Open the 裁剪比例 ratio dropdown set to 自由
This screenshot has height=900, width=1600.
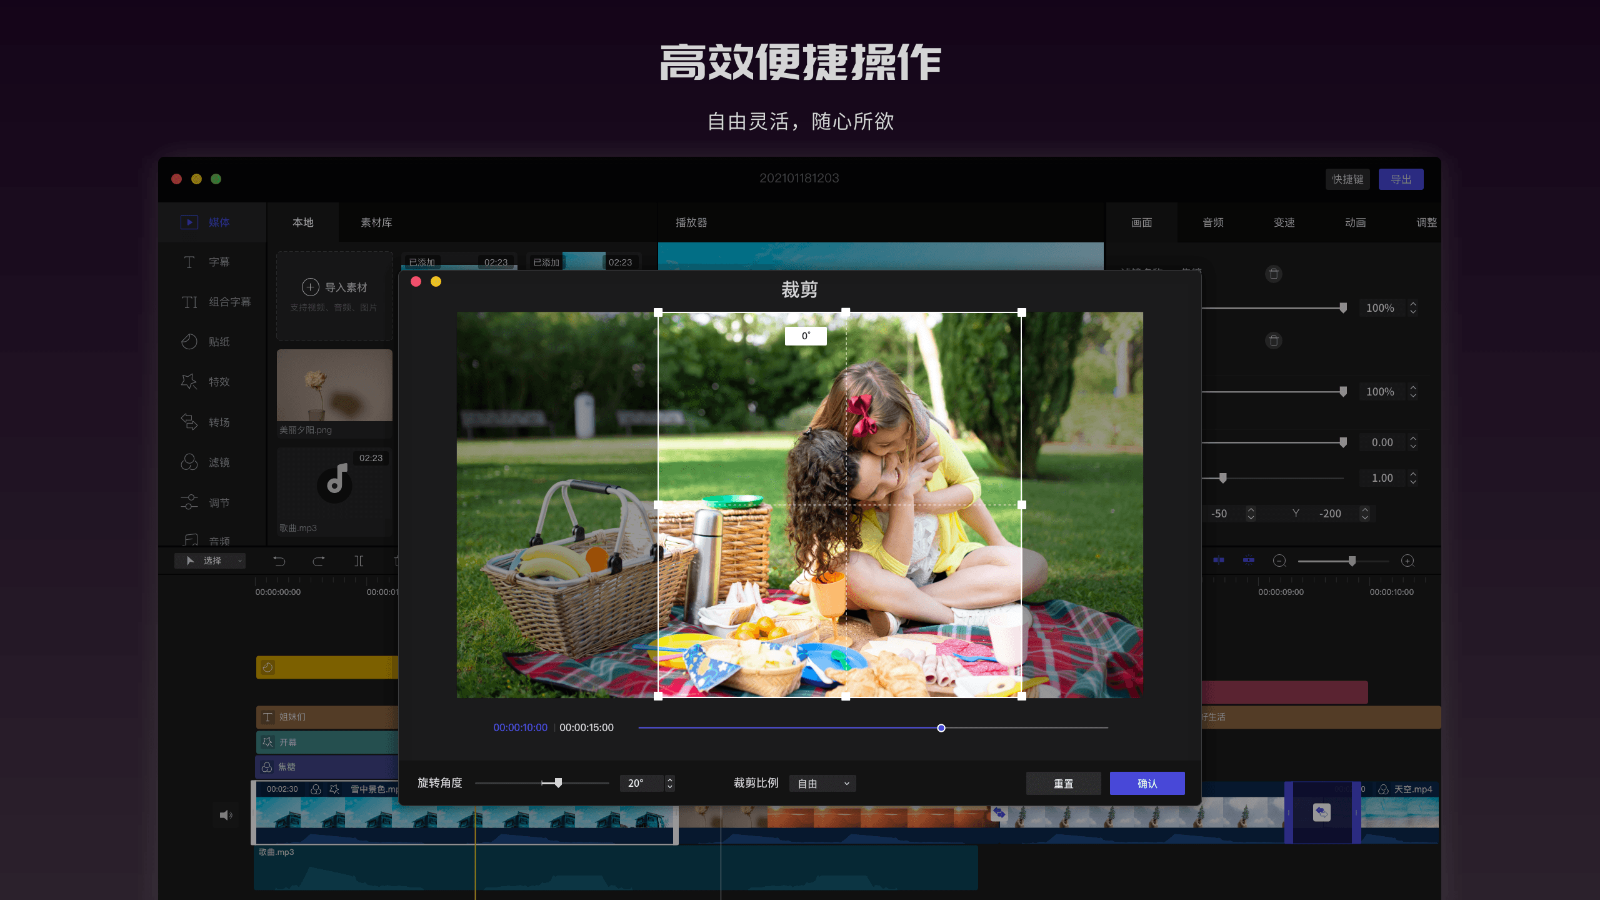click(x=822, y=783)
